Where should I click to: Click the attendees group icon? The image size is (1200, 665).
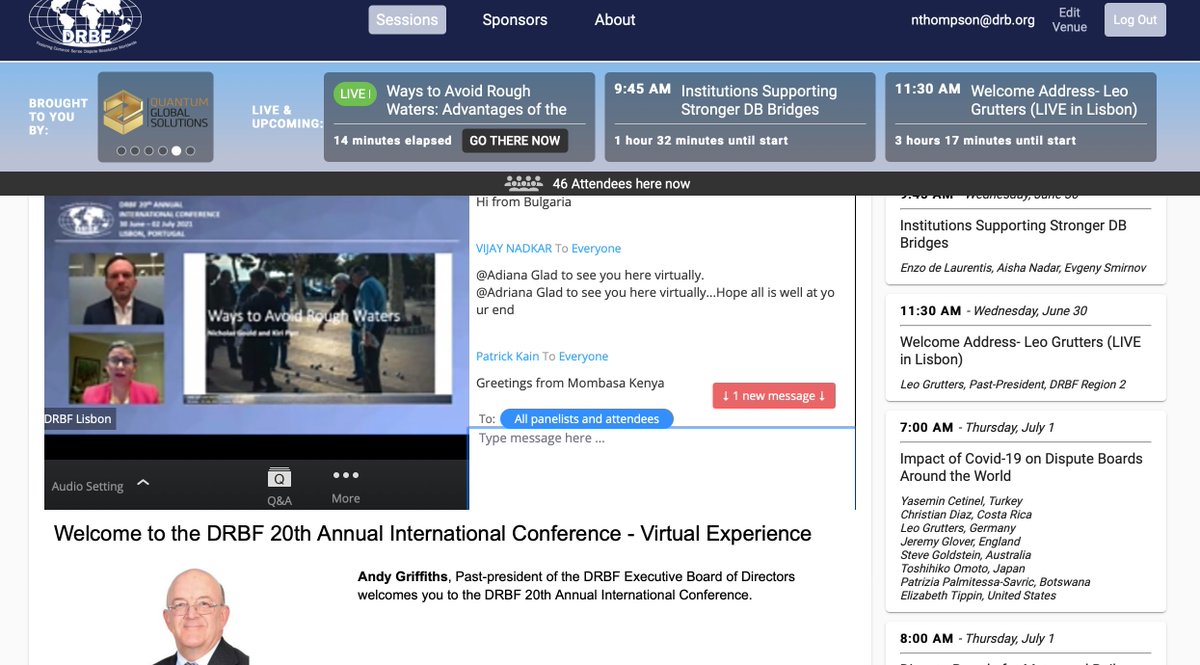pos(524,183)
